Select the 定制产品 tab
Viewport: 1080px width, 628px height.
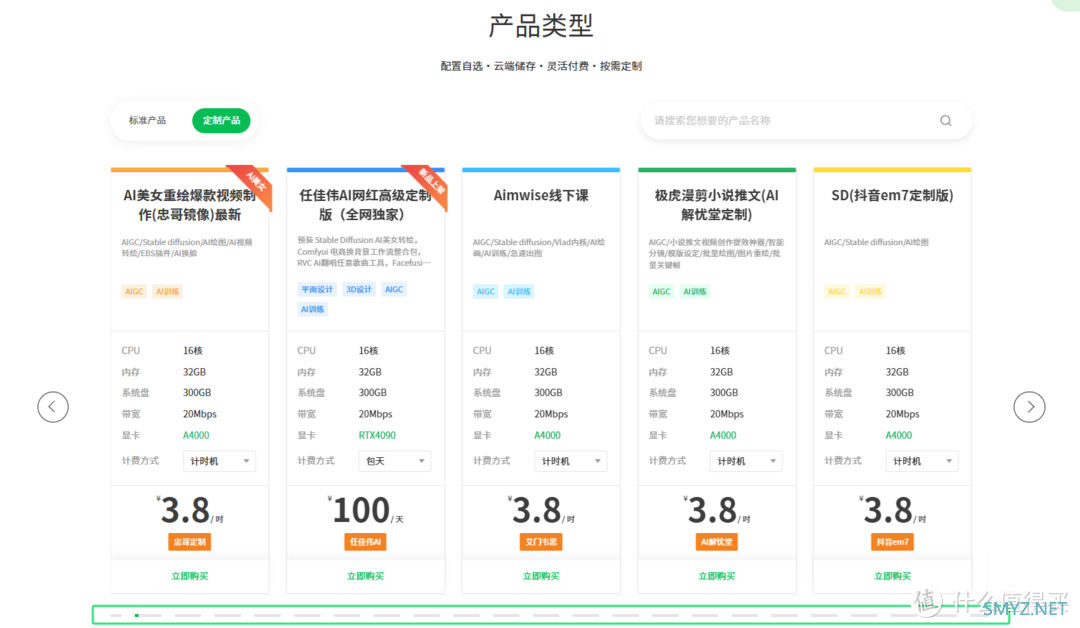pos(221,121)
